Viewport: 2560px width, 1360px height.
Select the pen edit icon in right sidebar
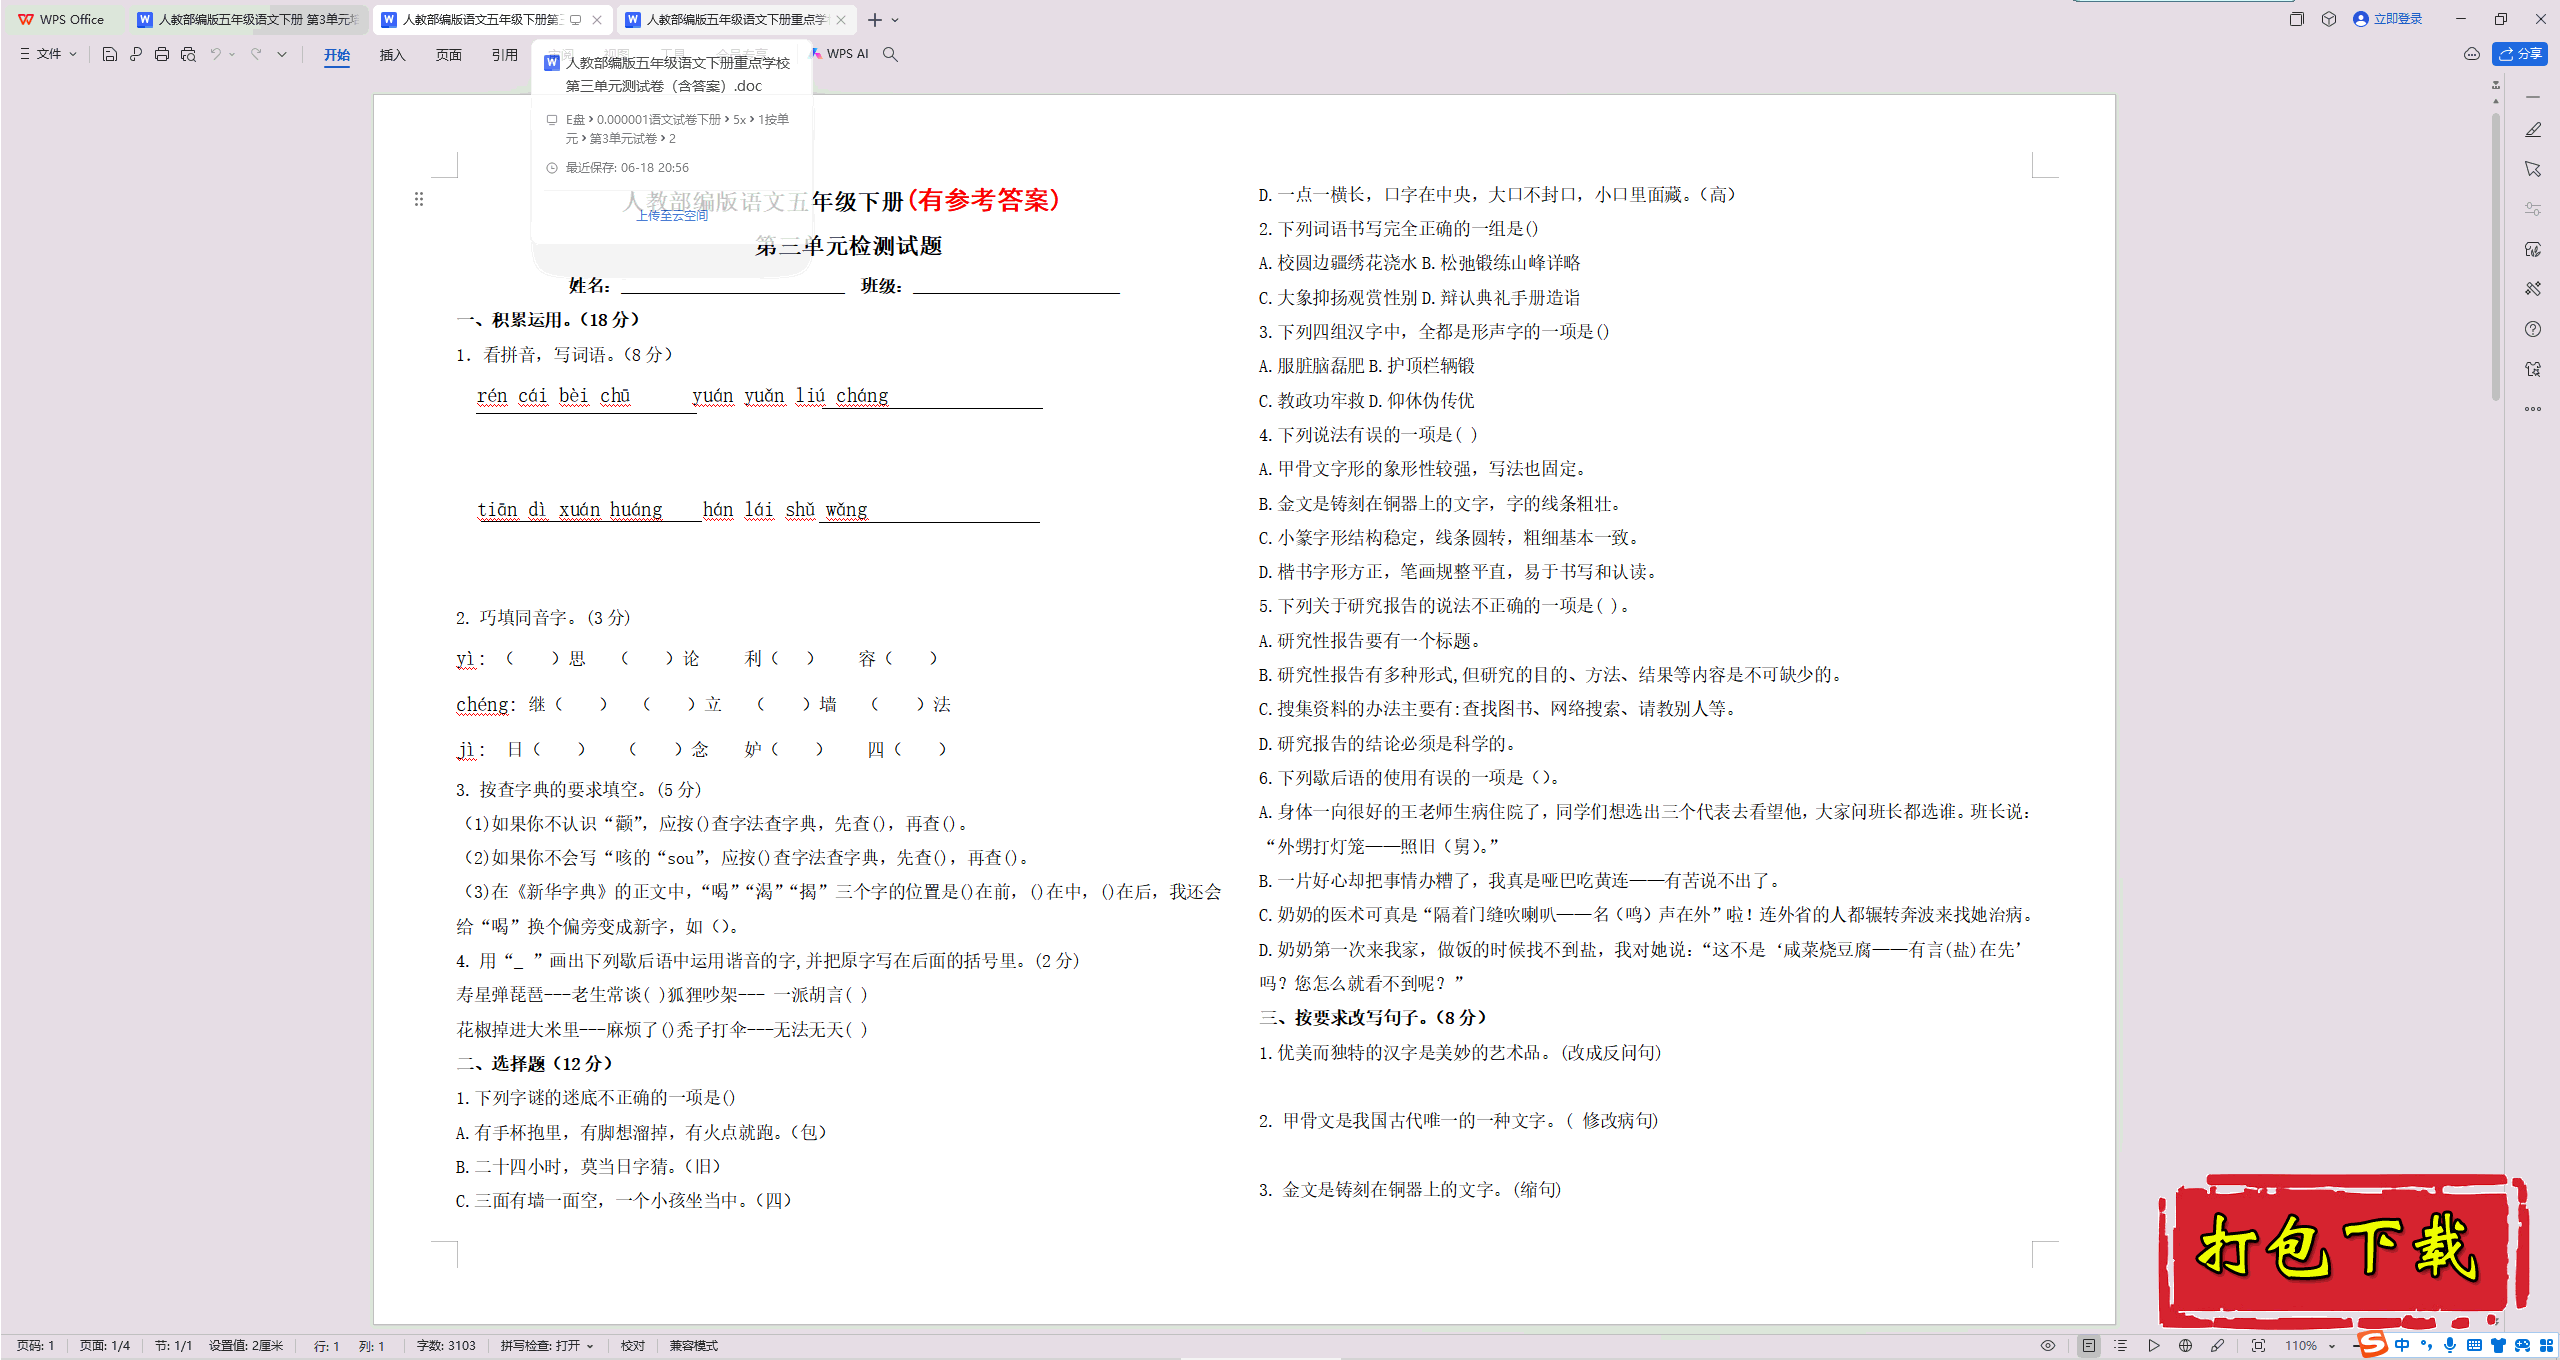coord(2533,130)
